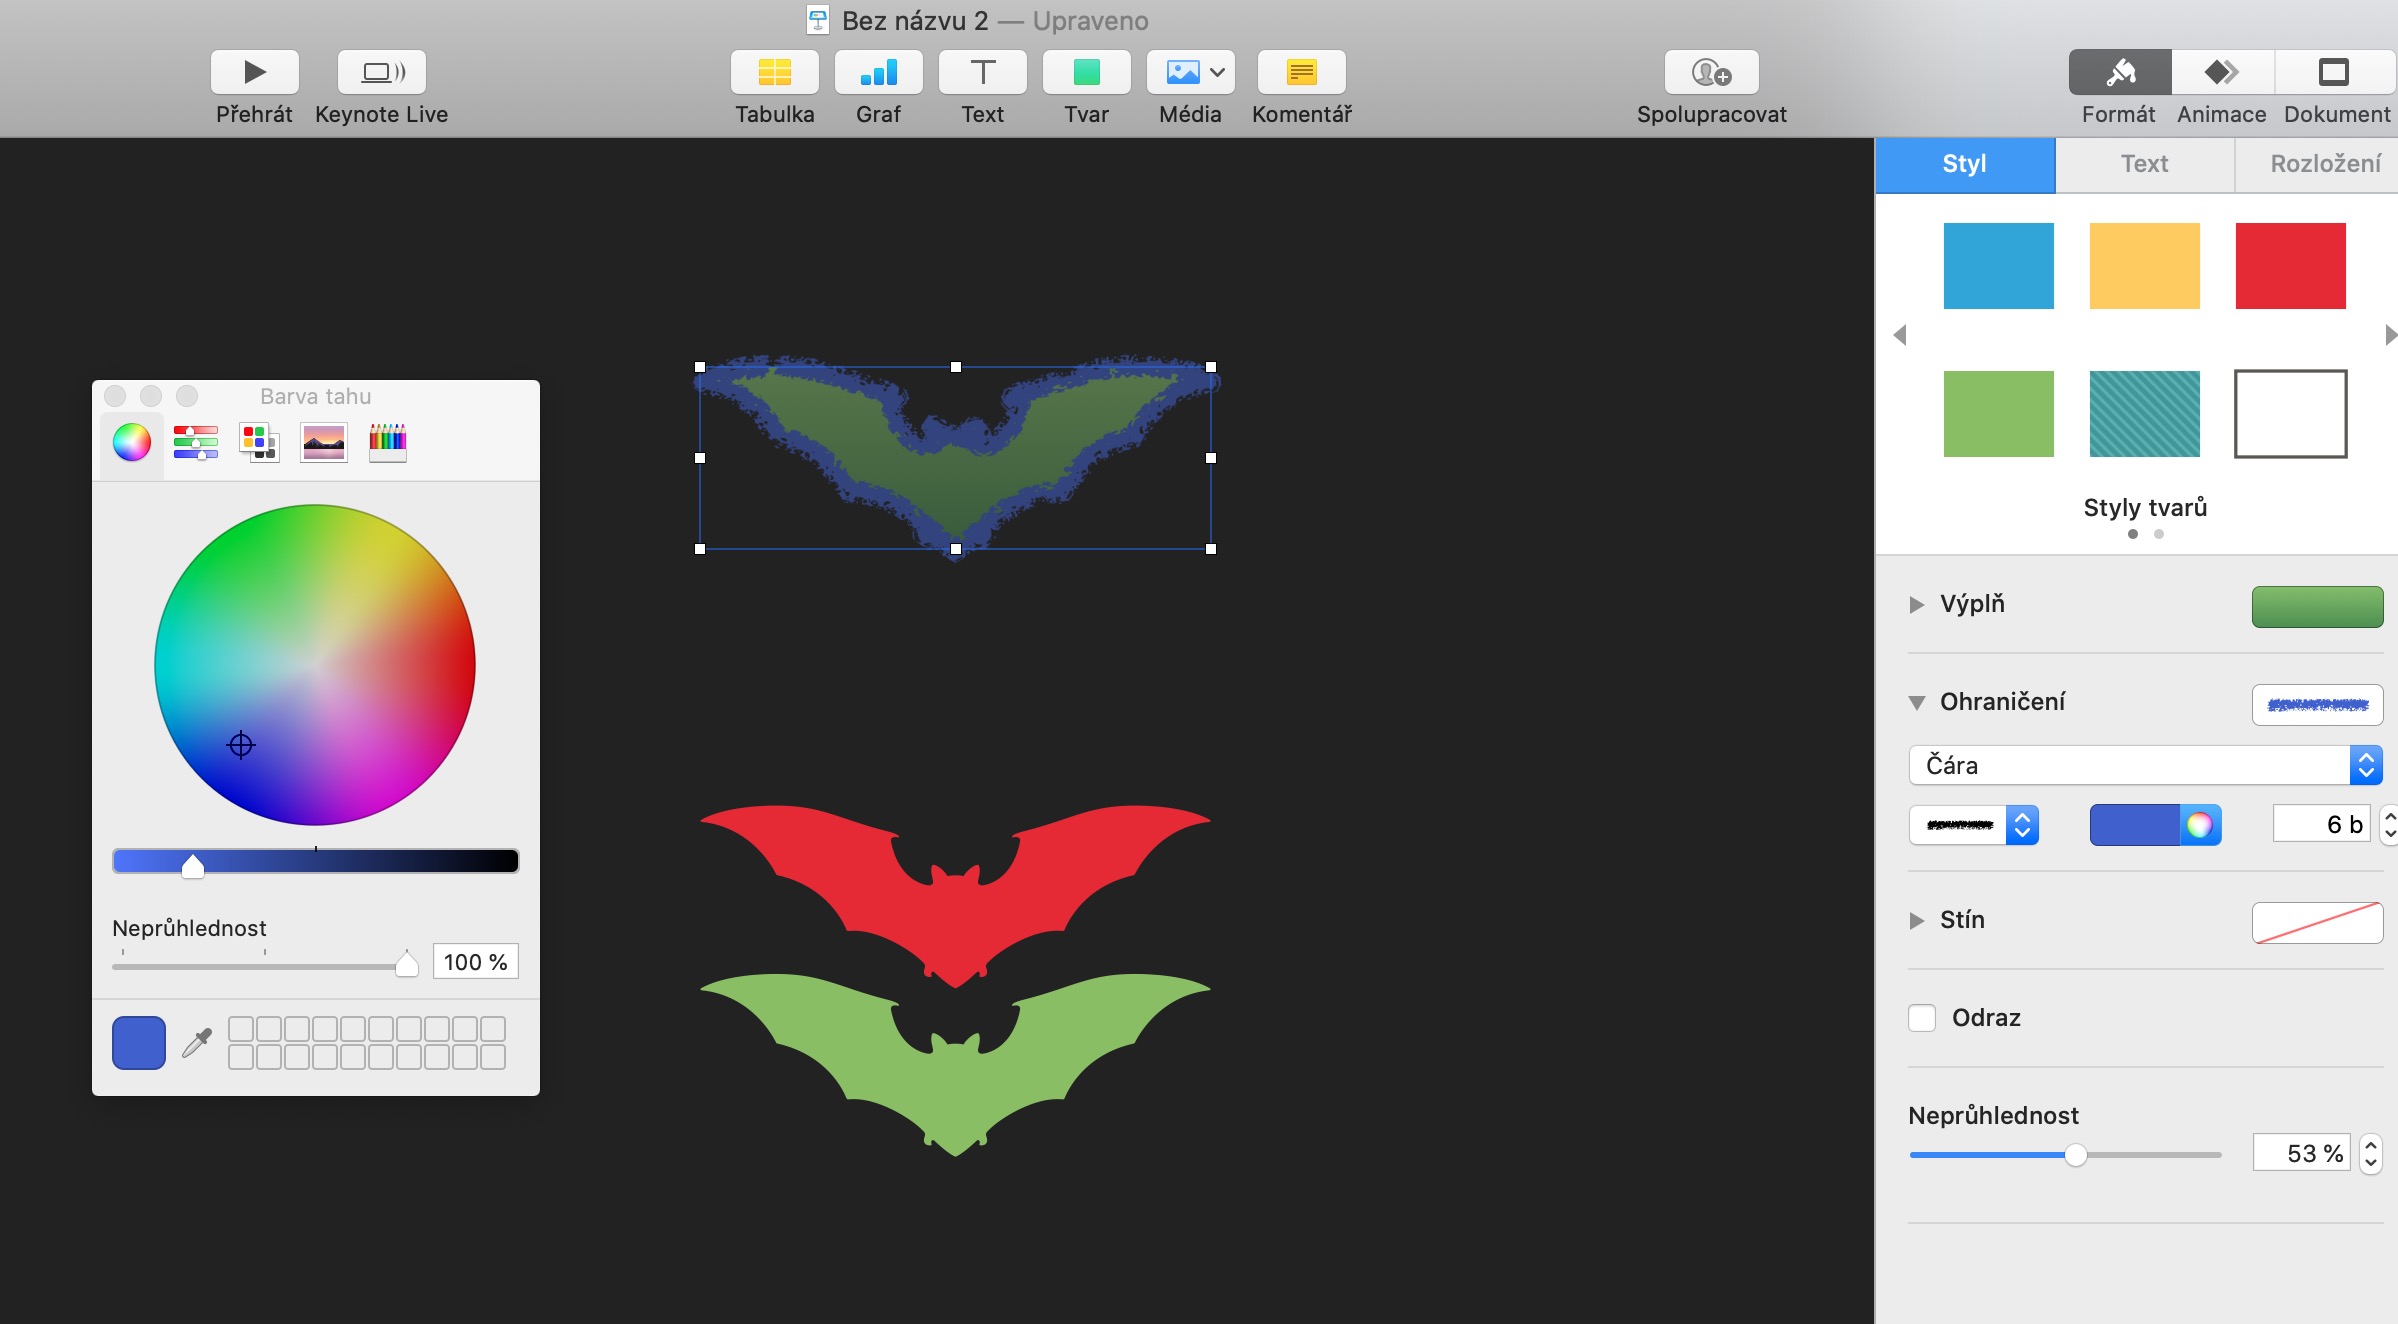Insert a table with the Tabulka icon
2398x1324 pixels.
pos(774,72)
